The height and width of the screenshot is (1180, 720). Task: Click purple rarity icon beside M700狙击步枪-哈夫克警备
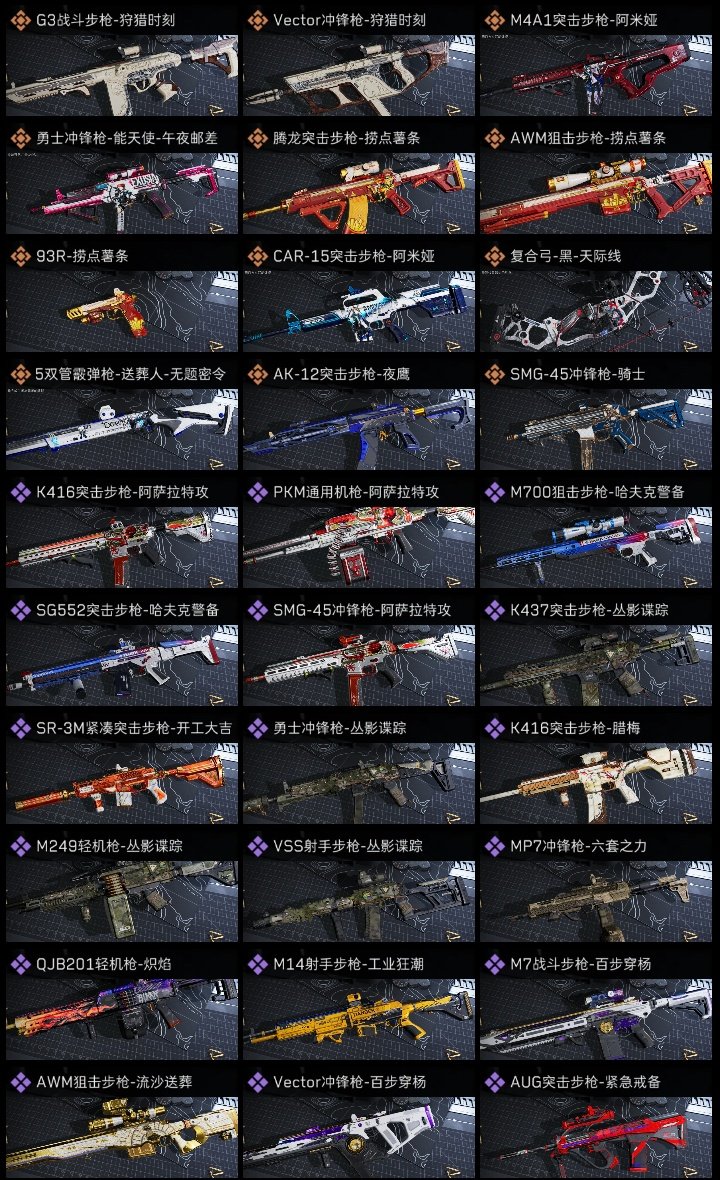(494, 492)
